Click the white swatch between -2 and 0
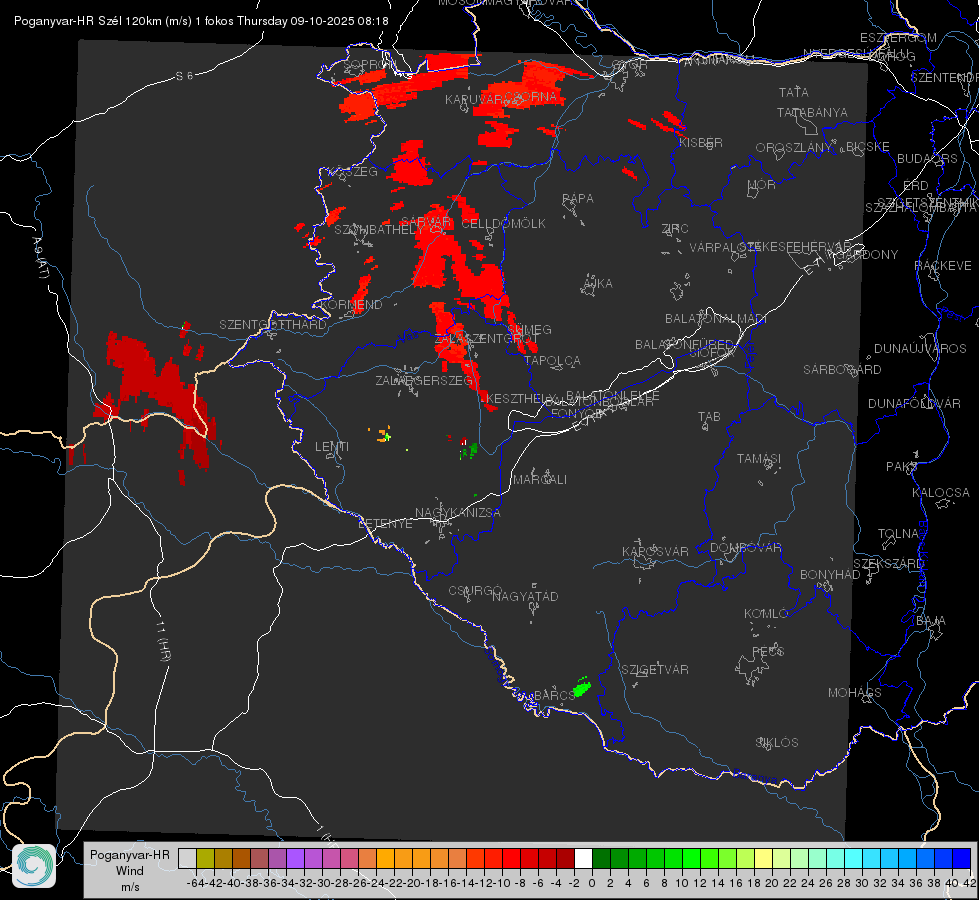This screenshot has height=900, width=979. click(x=583, y=858)
